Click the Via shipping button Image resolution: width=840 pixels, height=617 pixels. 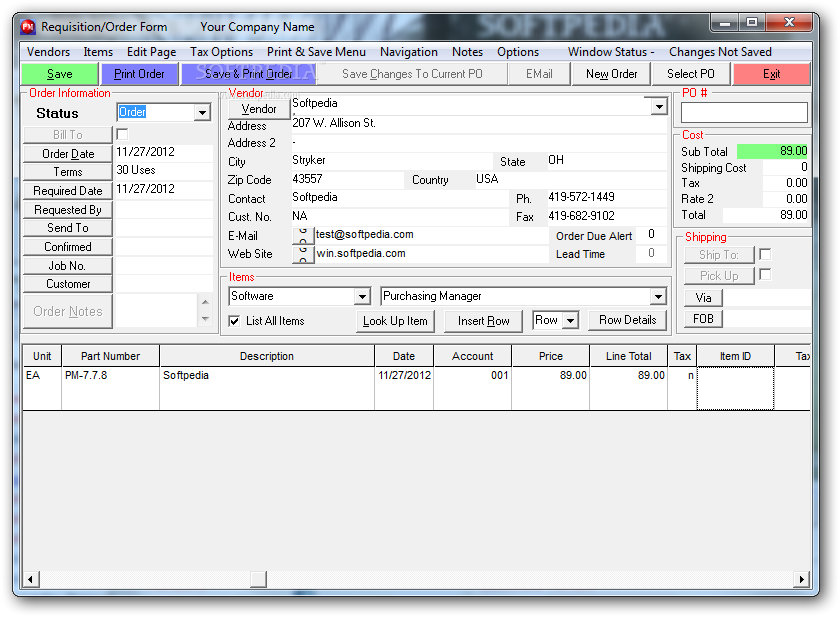point(703,298)
